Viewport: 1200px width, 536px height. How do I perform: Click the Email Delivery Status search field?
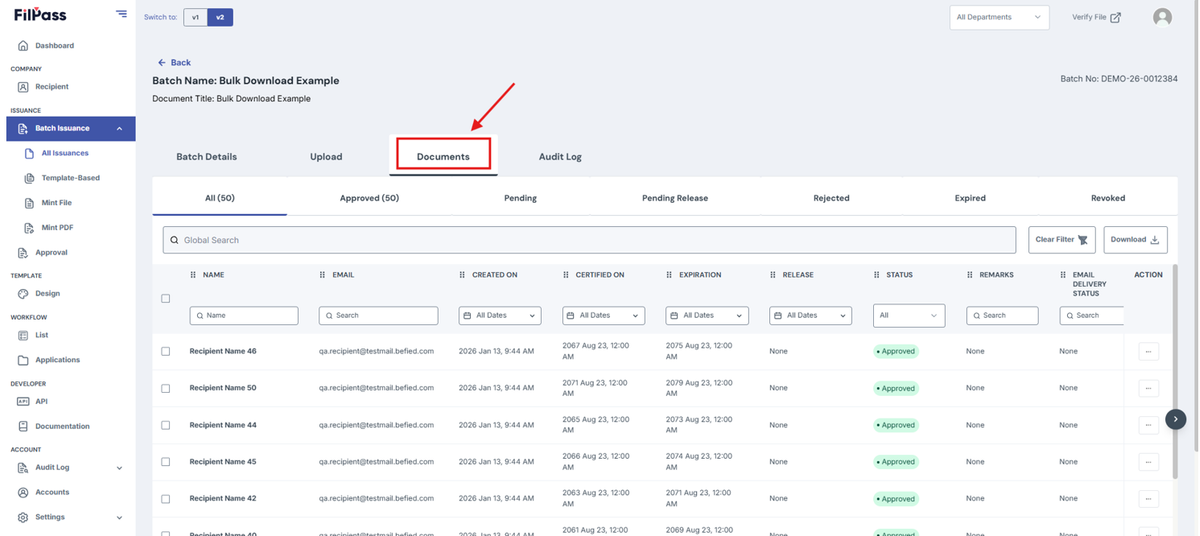point(1091,315)
